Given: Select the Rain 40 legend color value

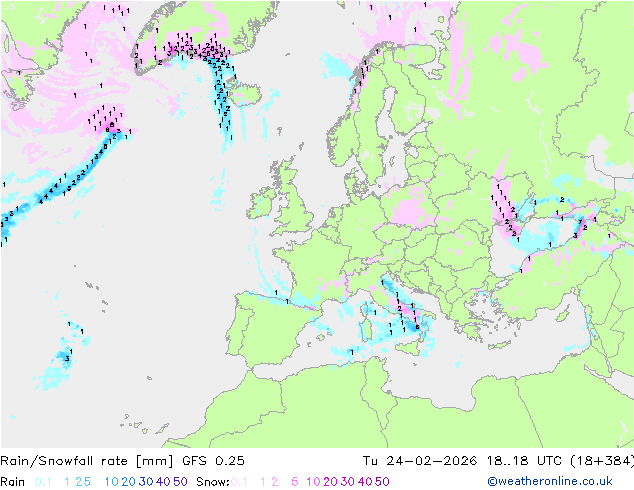Looking at the screenshot, I should click(163, 482).
